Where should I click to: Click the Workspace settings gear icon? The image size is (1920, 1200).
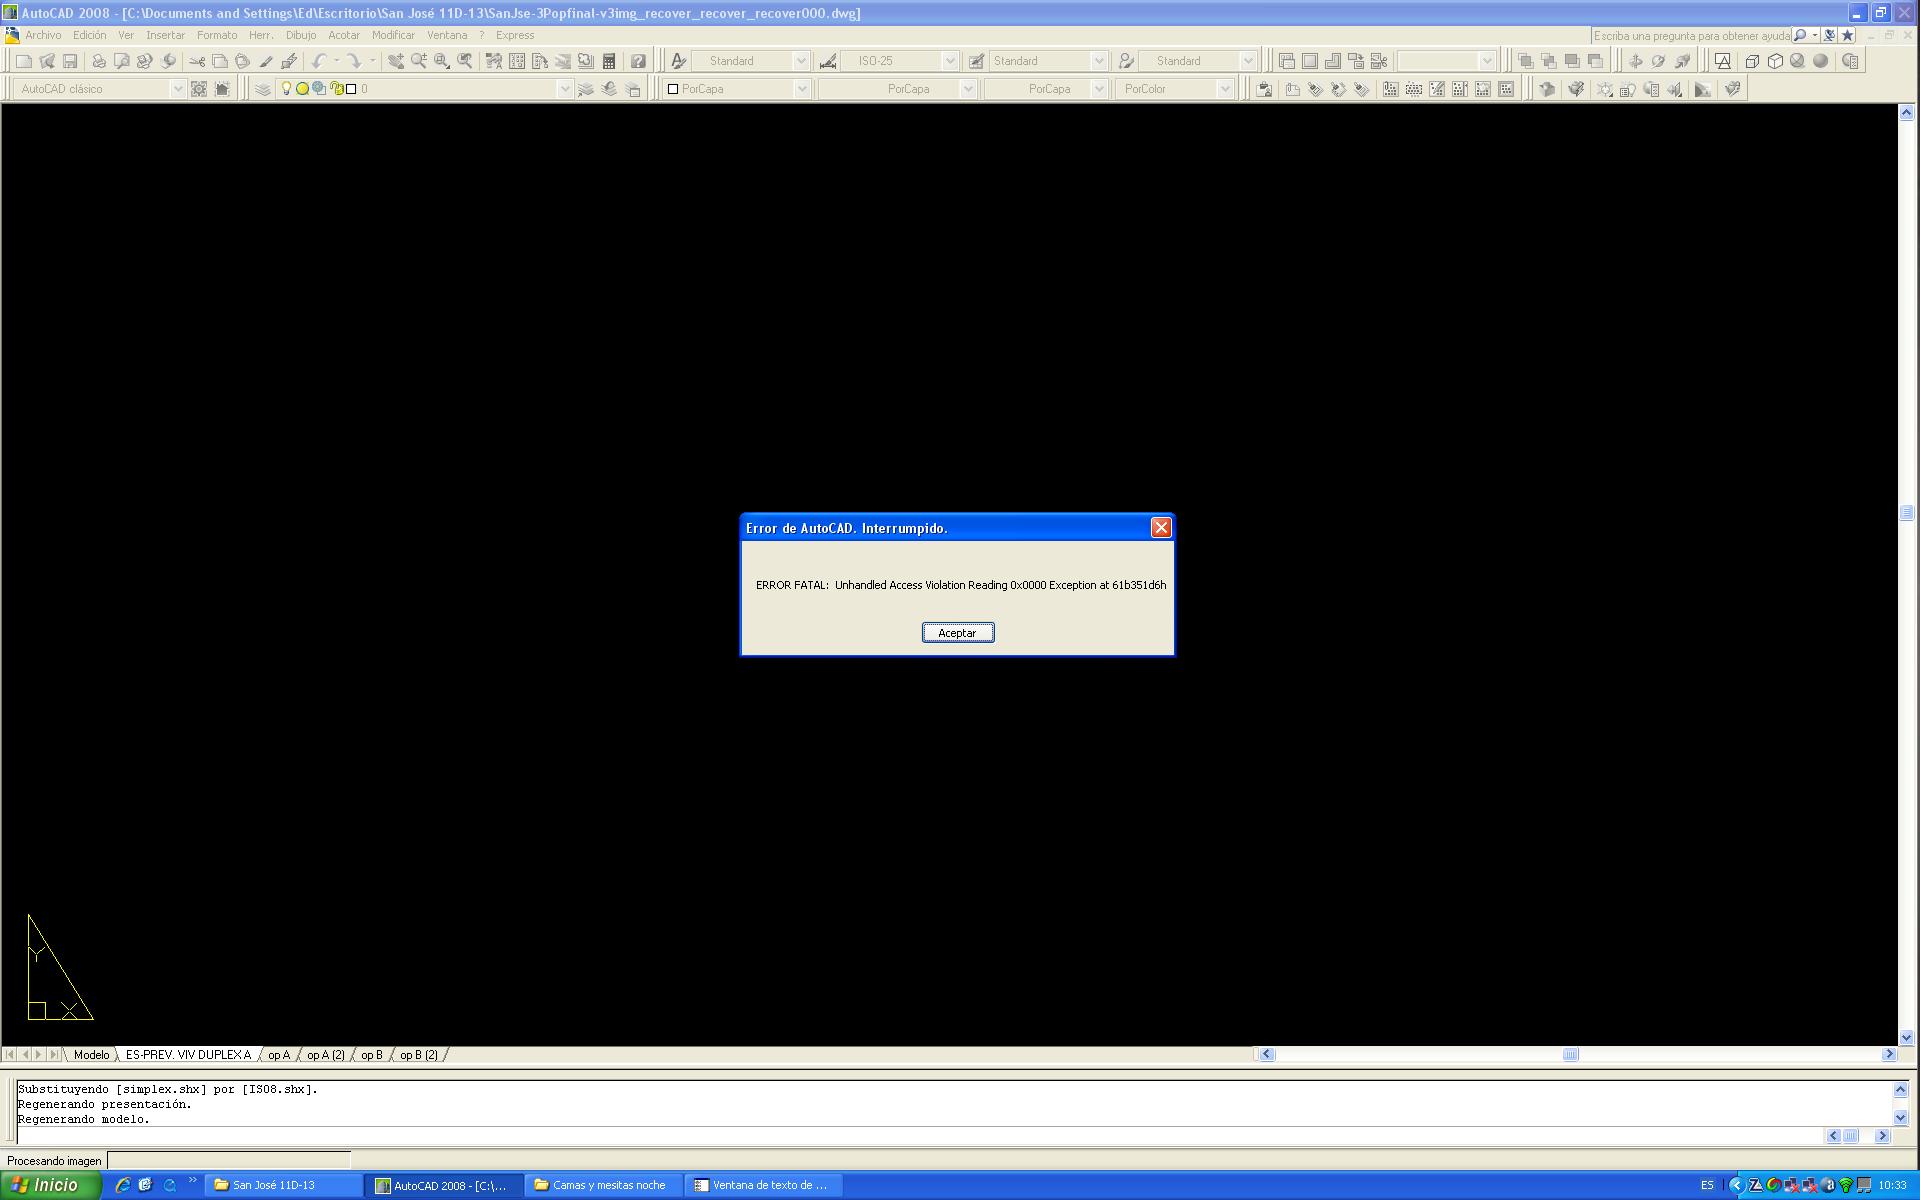(199, 89)
